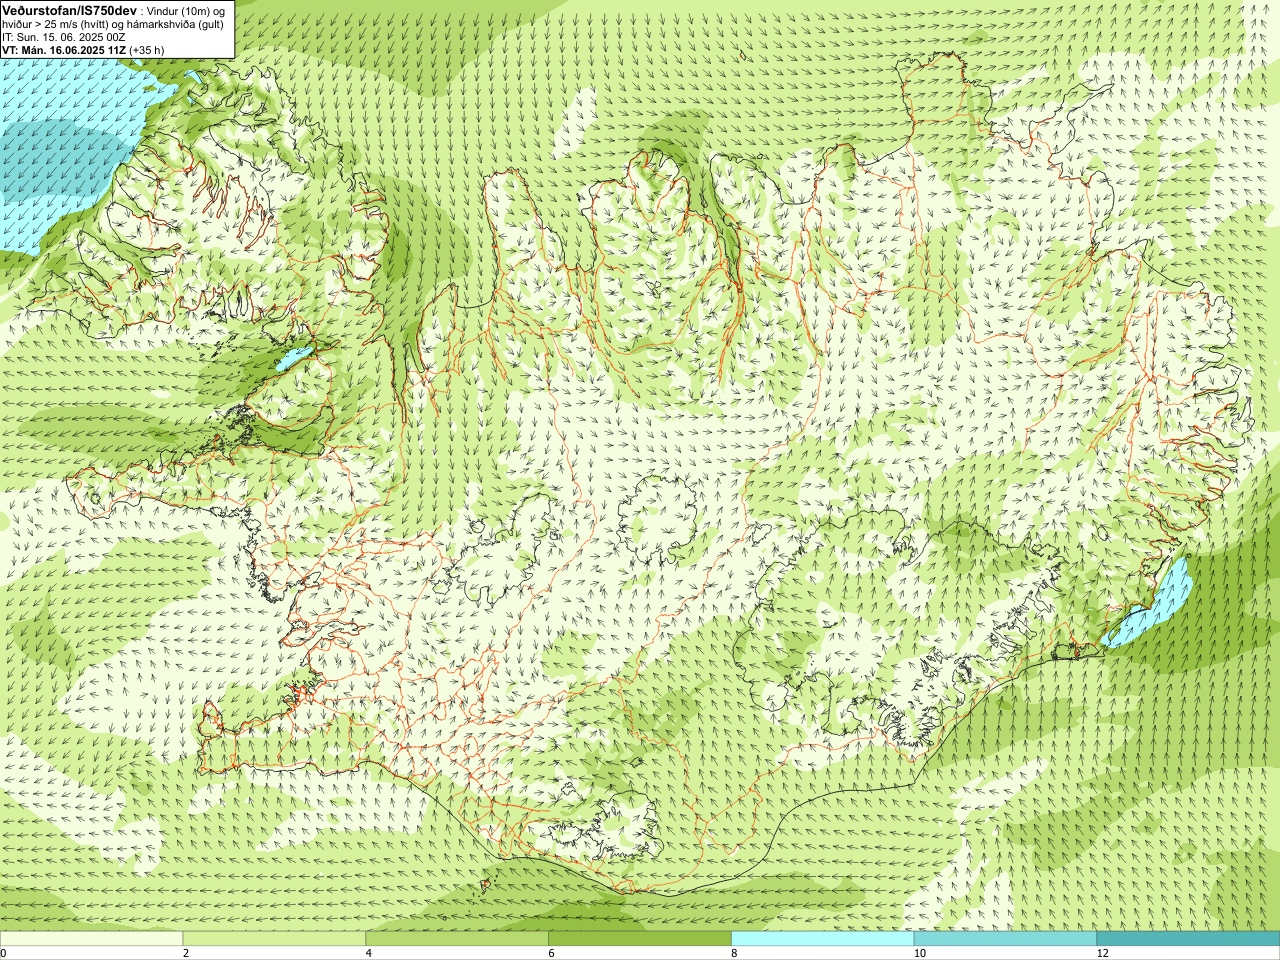
Task: Click the '(+35 h)' forecast offset text
Action: tap(146, 50)
